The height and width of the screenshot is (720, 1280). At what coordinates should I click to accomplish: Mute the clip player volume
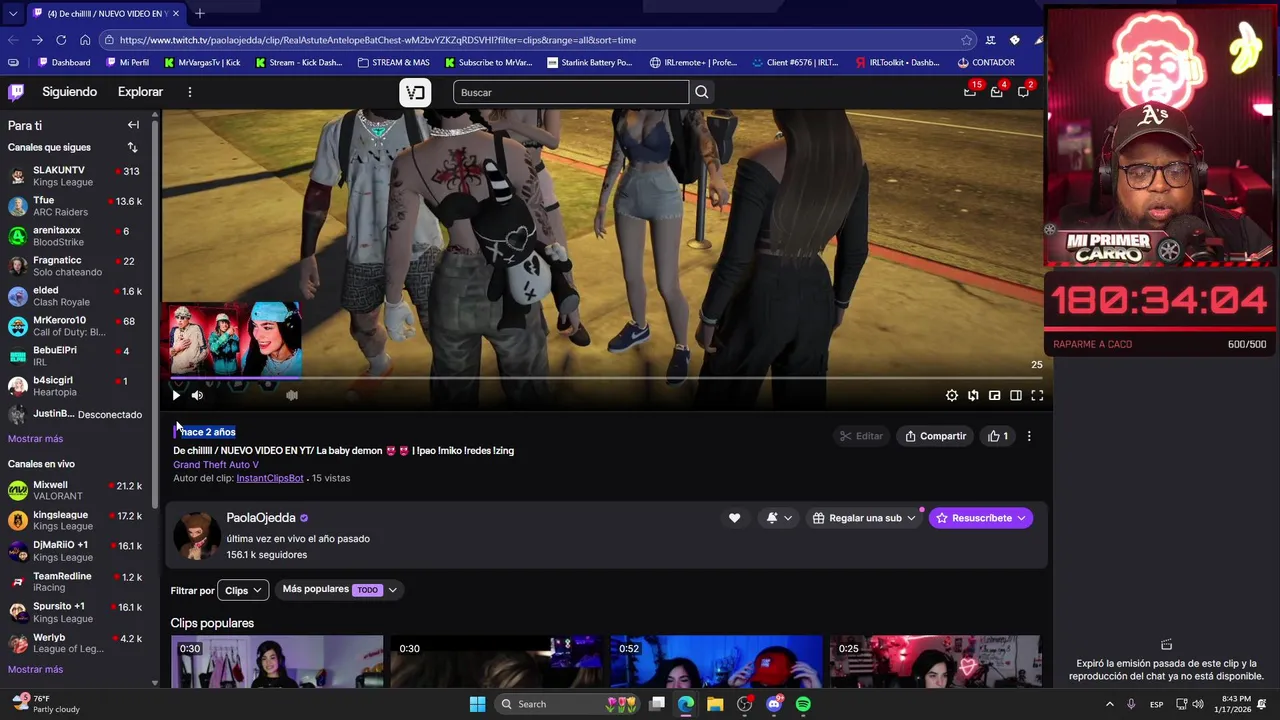click(197, 395)
